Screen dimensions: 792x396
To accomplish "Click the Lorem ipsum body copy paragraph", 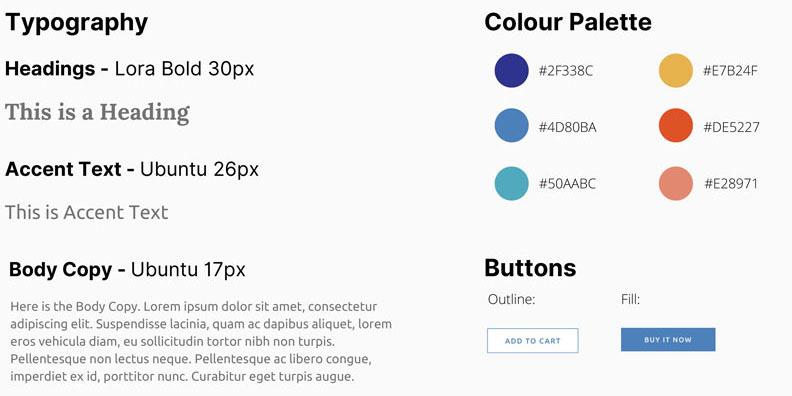I will tap(201, 341).
